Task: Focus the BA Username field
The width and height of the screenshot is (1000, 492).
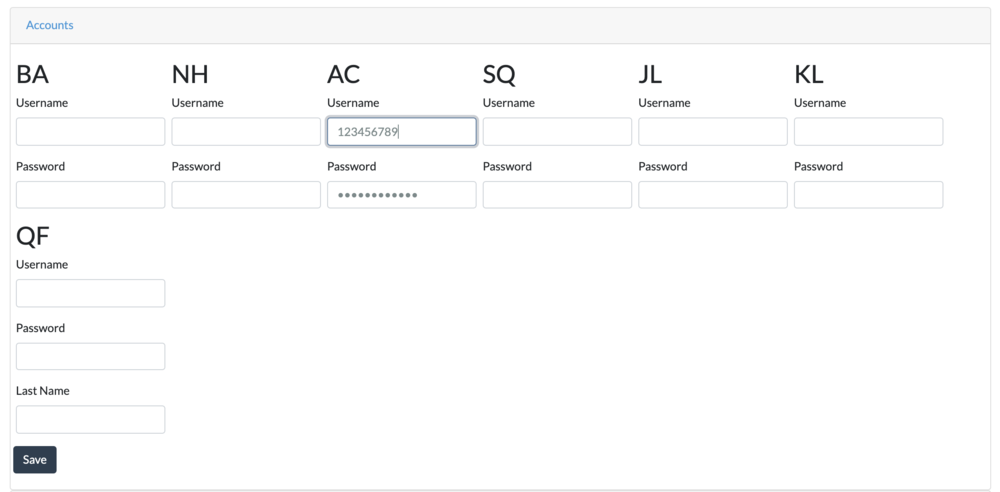Action: pyautogui.click(x=90, y=132)
